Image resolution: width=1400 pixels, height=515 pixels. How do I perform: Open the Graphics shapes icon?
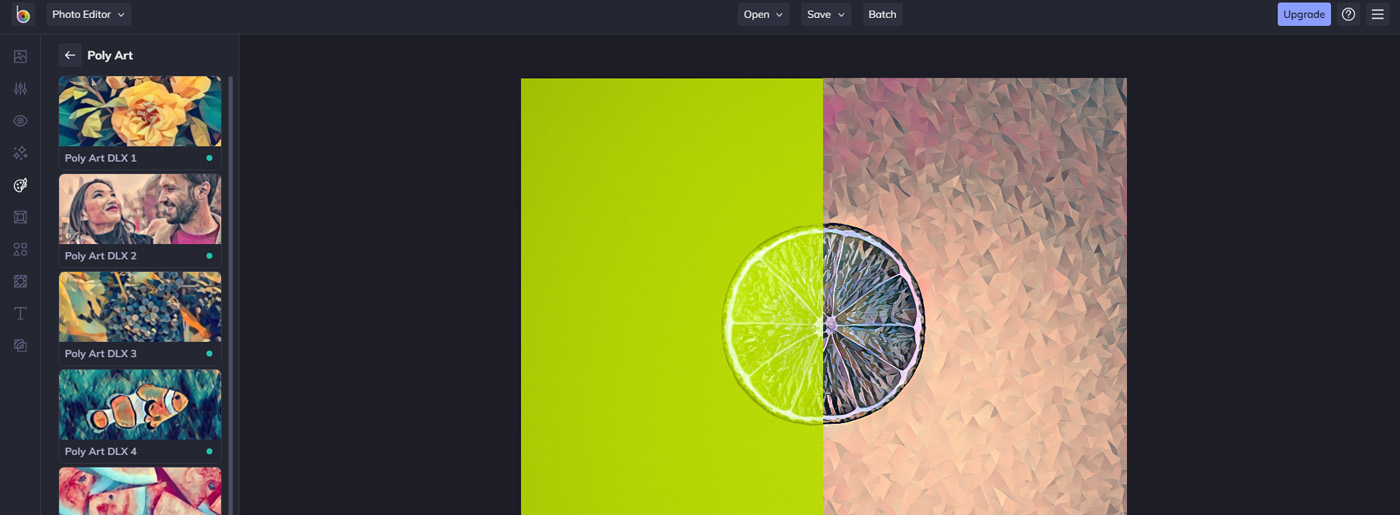(20, 249)
